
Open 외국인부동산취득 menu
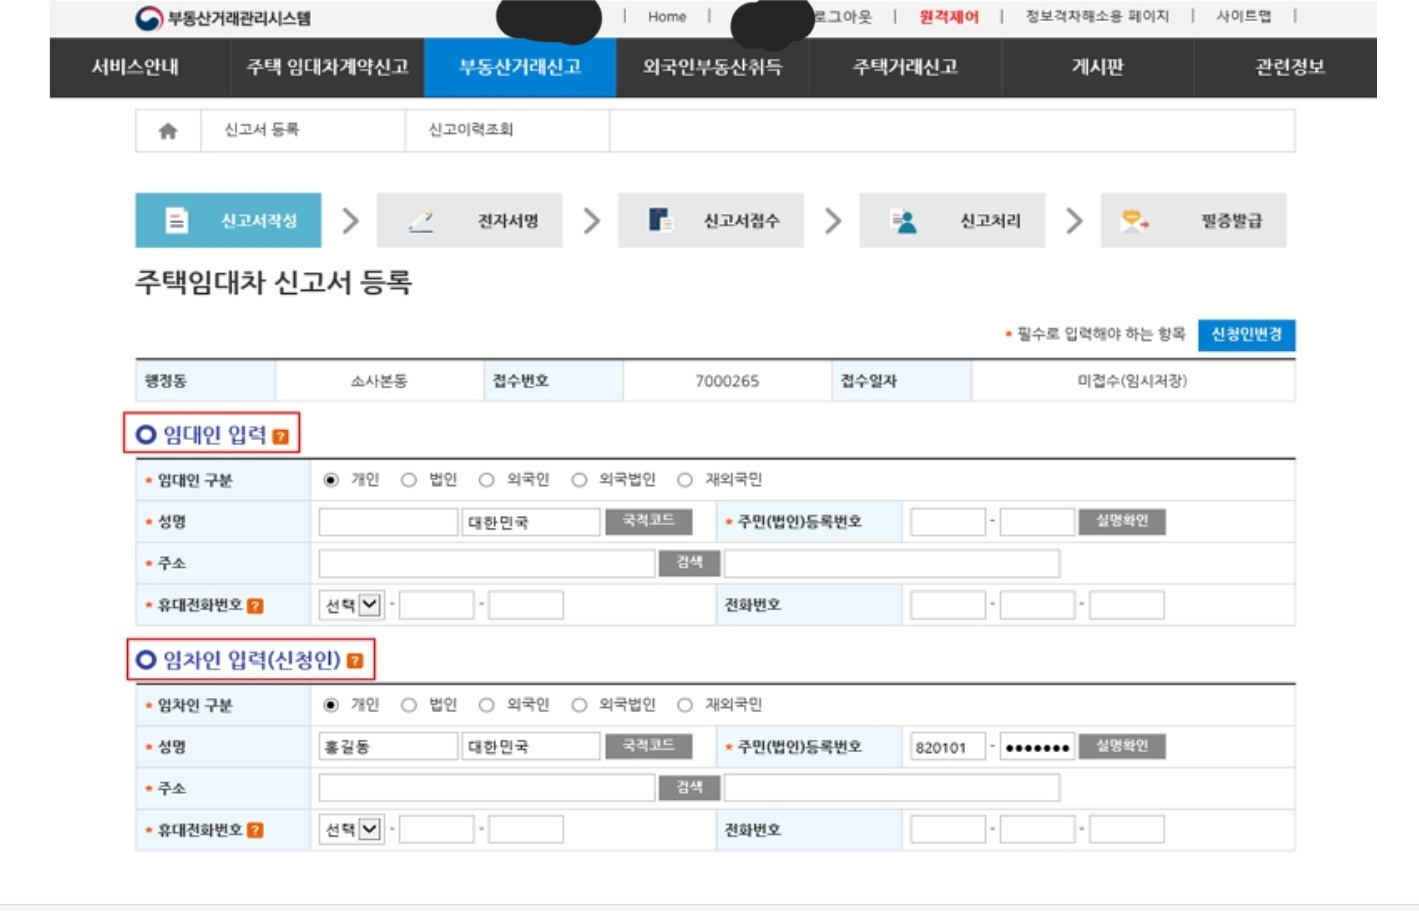712,67
